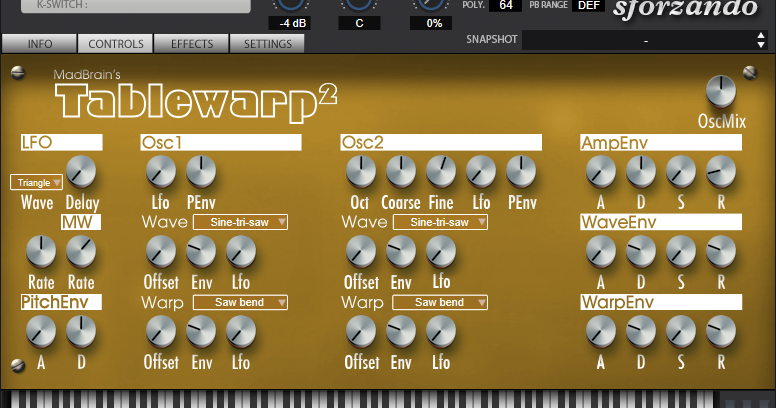Click Osc1 Warp Env knob
The height and width of the screenshot is (408, 776).
tap(201, 331)
